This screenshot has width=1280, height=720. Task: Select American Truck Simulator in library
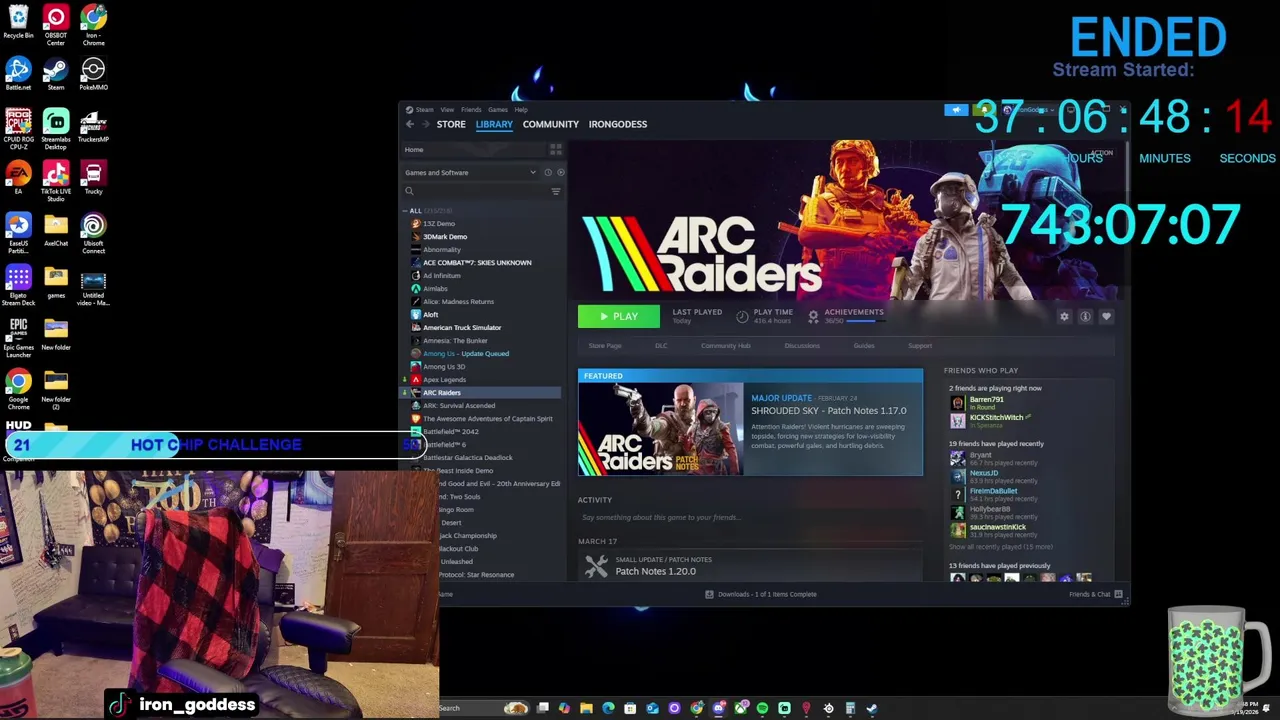click(462, 327)
